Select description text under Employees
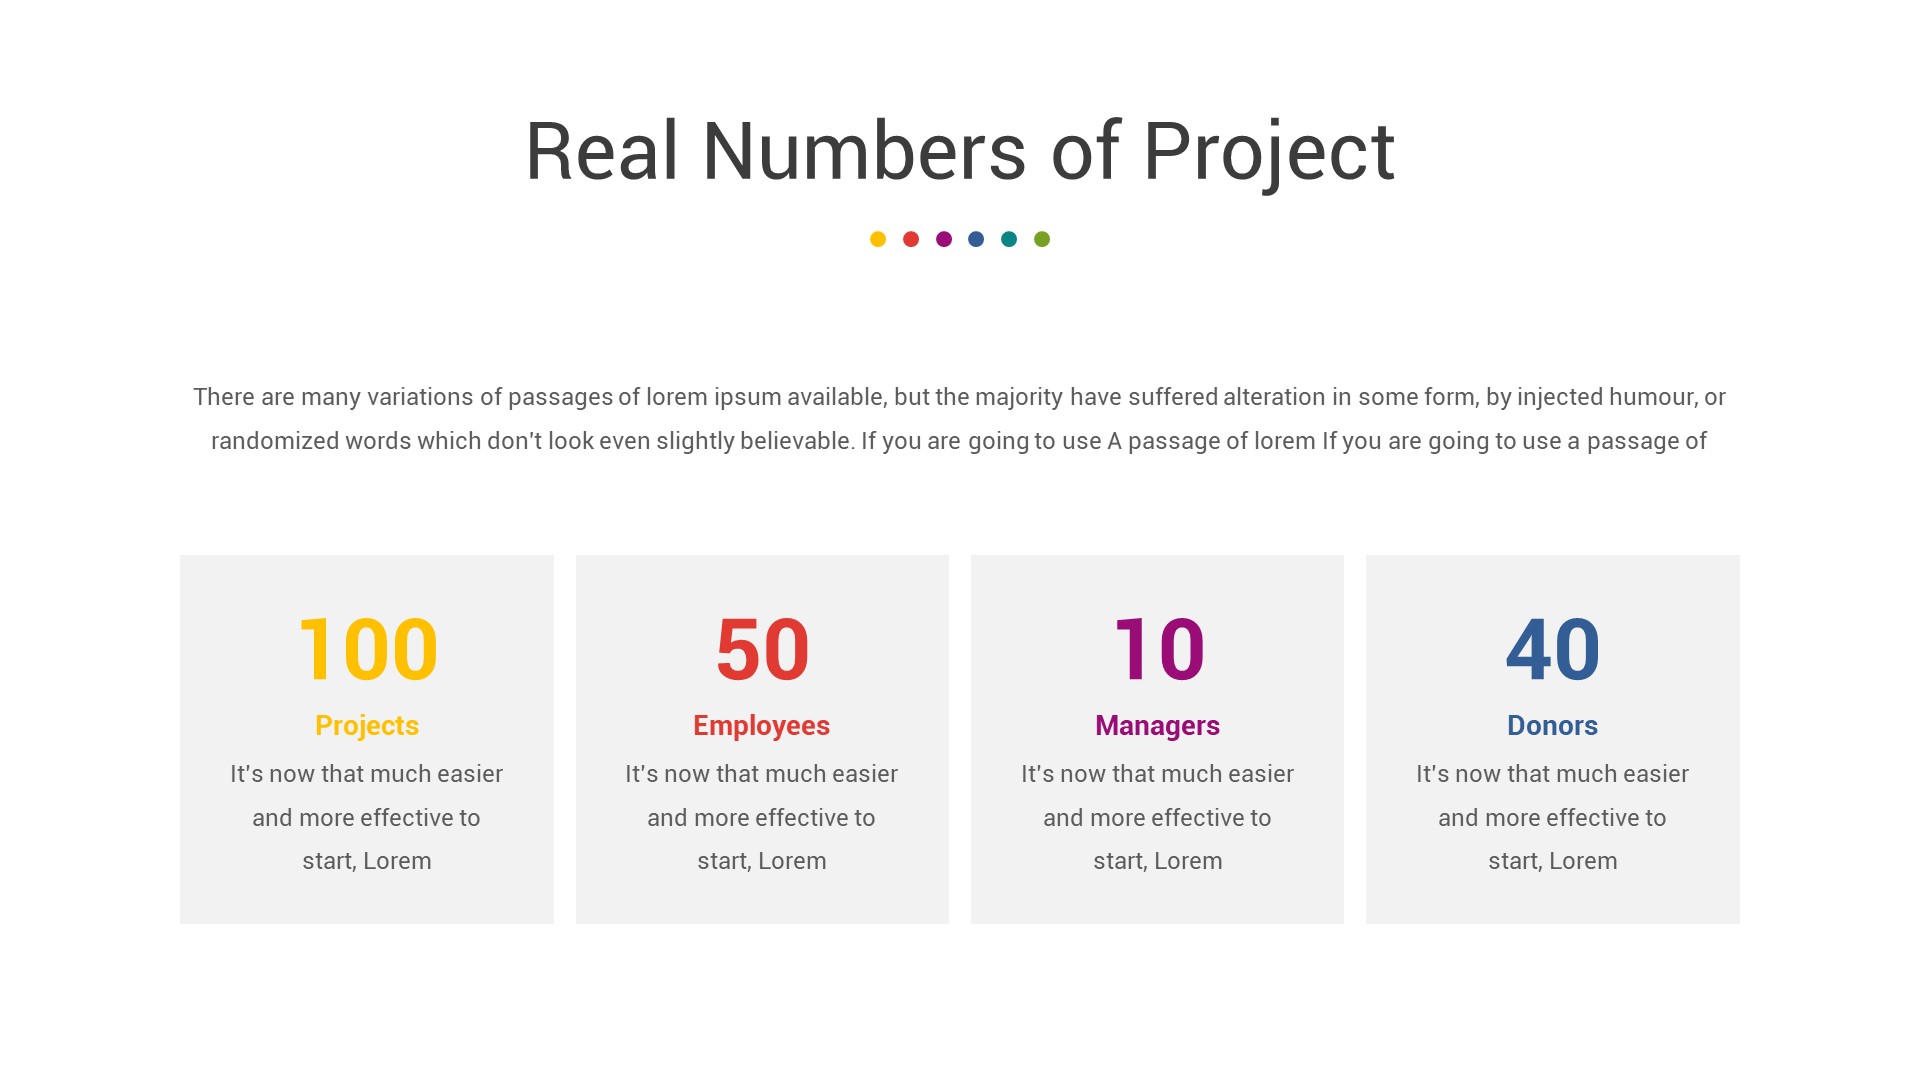This screenshot has height=1080, width=1920. [x=762, y=817]
